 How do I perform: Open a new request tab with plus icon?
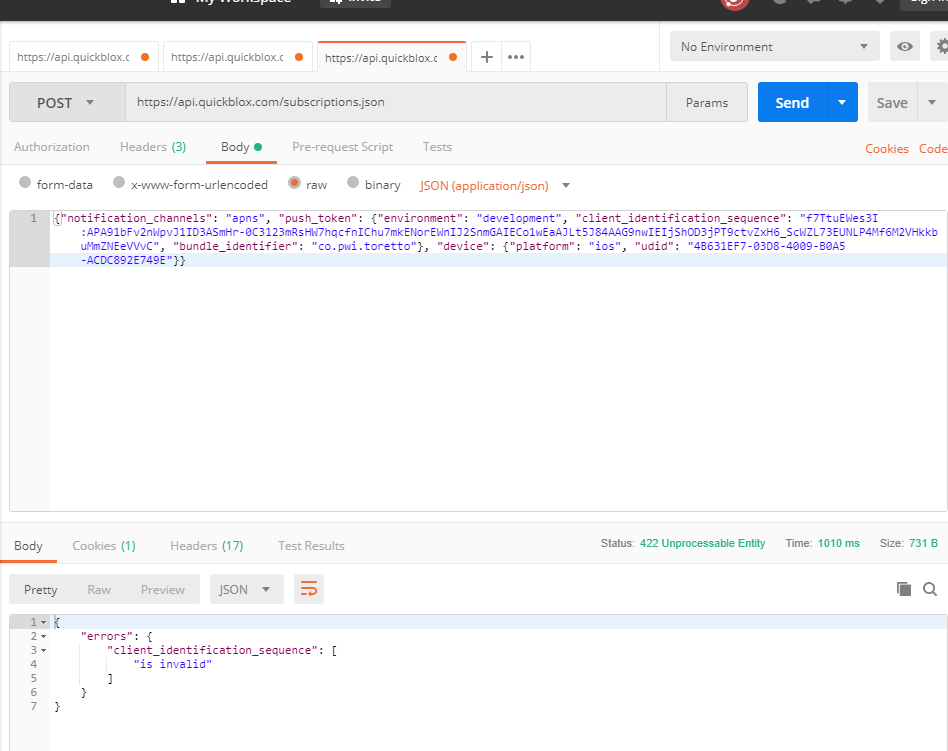click(x=486, y=56)
